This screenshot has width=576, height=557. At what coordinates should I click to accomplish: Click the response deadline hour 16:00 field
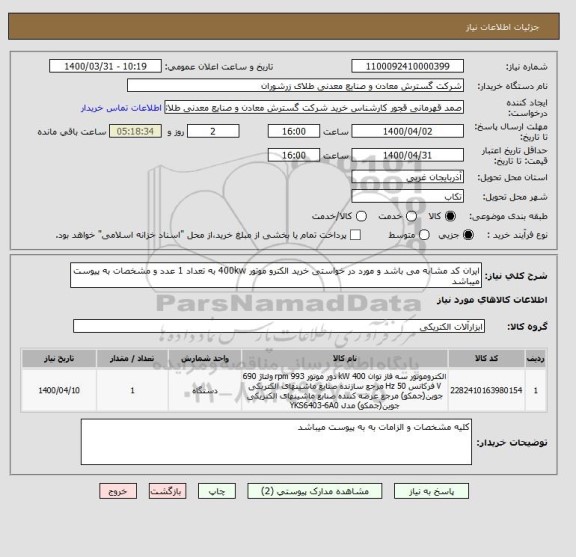tap(294, 131)
